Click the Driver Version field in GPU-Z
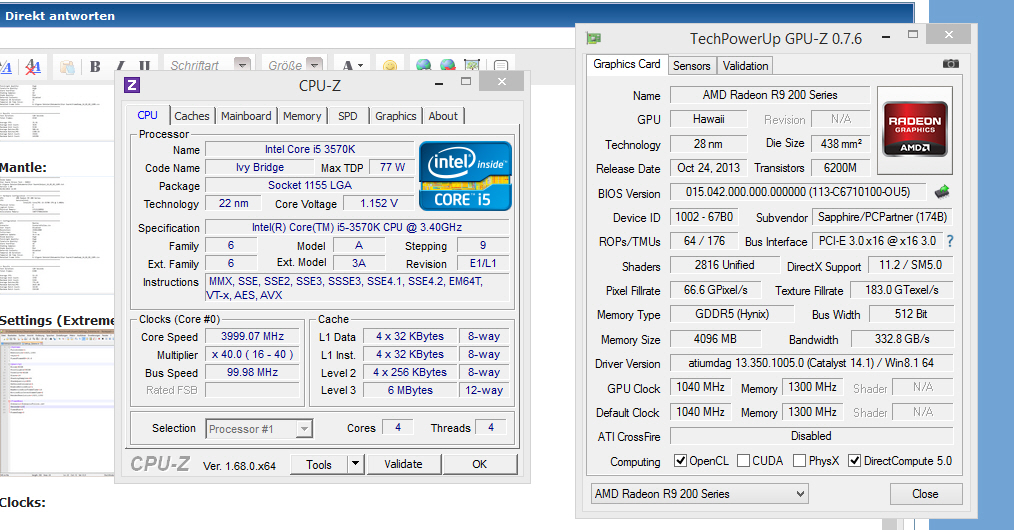 [x=811, y=363]
